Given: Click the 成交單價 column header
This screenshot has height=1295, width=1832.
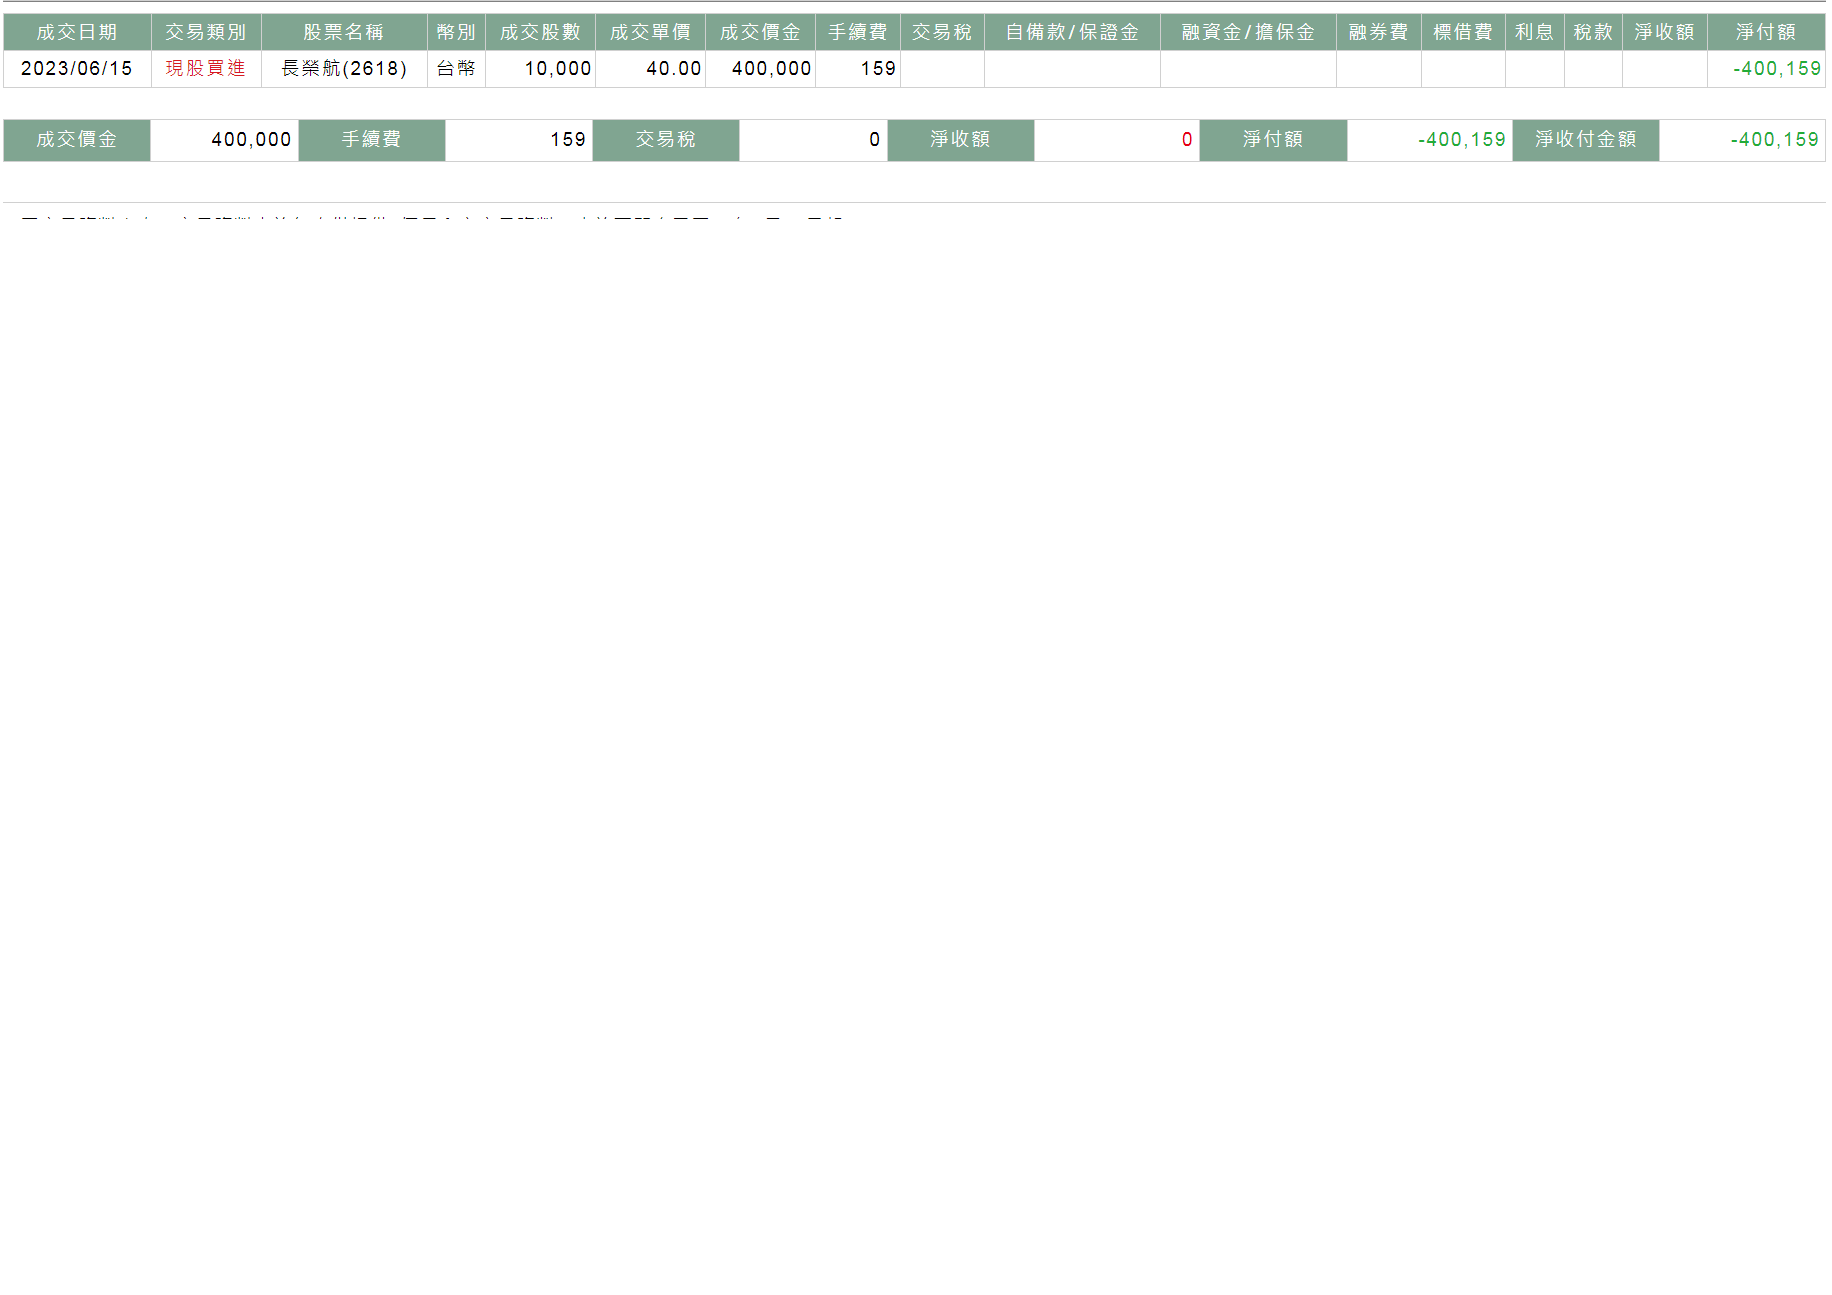Looking at the screenshot, I should point(650,32).
